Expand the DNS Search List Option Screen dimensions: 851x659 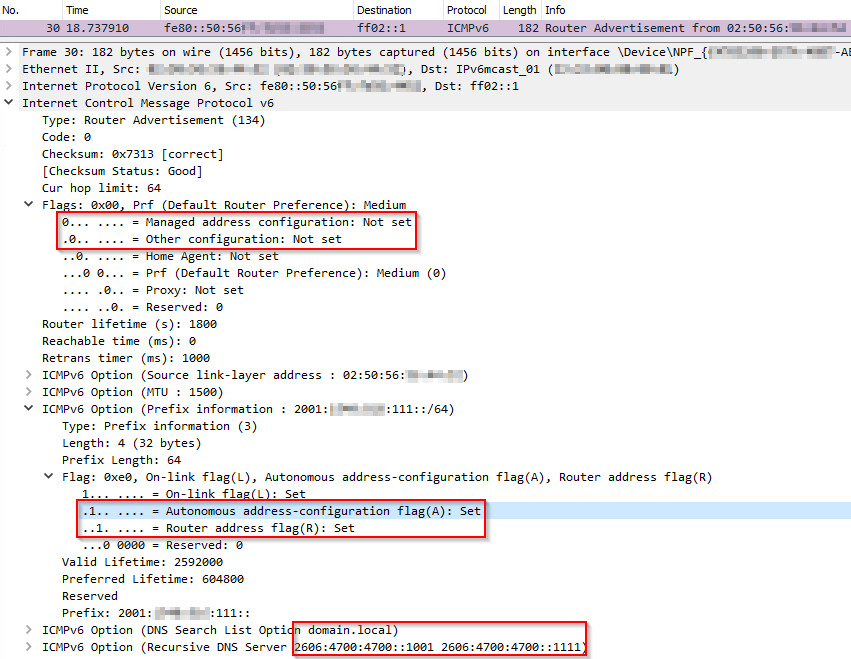coord(29,630)
